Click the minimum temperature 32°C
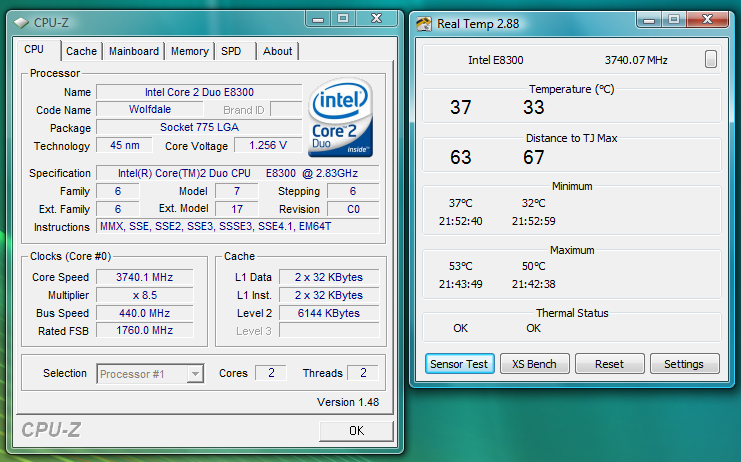741x462 pixels. 534,203
